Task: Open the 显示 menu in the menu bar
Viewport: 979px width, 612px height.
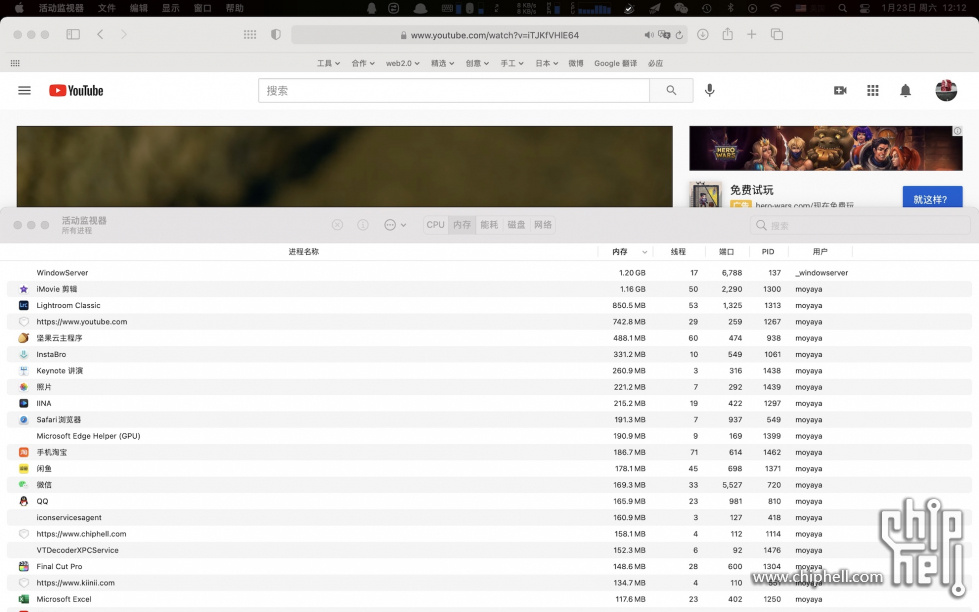Action: click(x=170, y=8)
